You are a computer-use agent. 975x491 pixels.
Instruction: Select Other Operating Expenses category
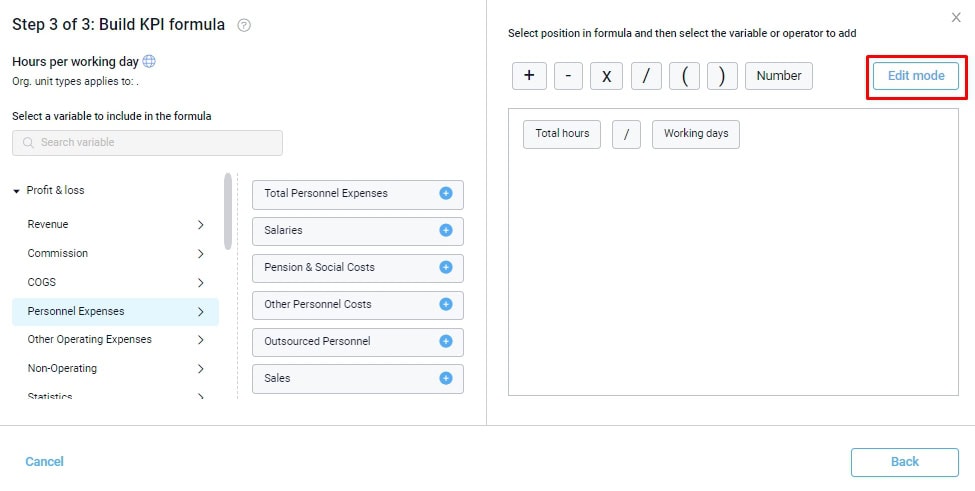coord(90,340)
